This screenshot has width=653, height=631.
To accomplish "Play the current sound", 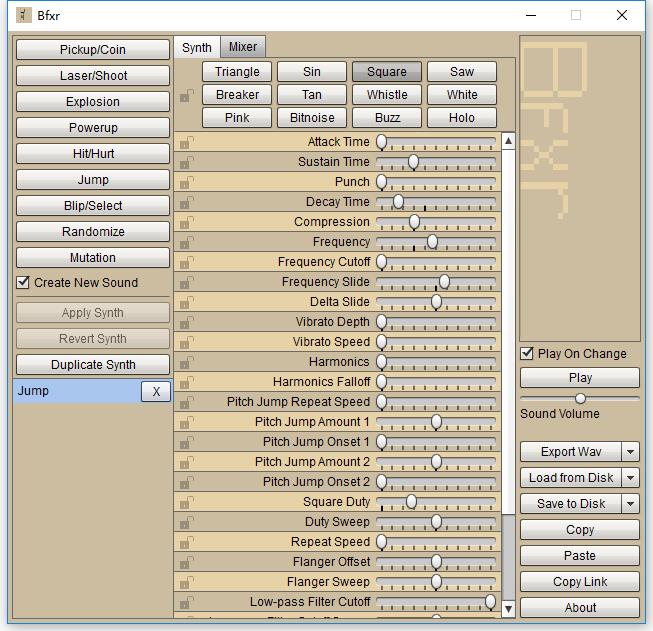I will 580,378.
